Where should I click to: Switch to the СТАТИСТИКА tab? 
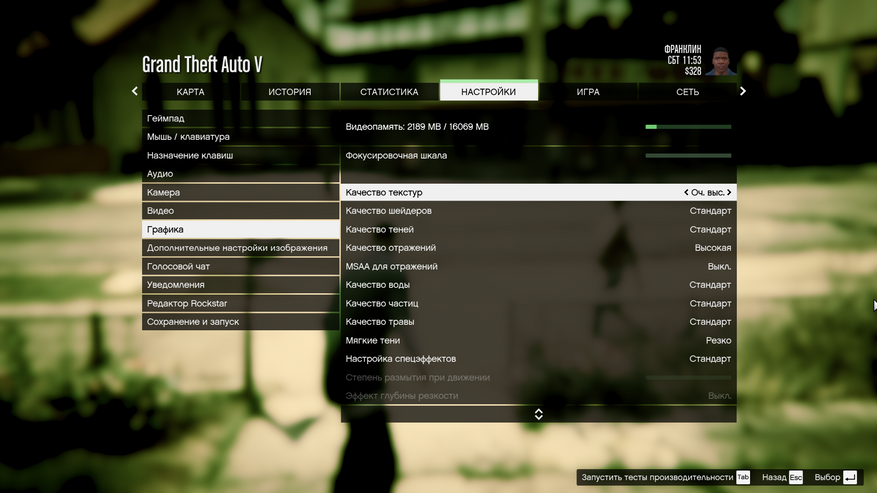coord(389,92)
